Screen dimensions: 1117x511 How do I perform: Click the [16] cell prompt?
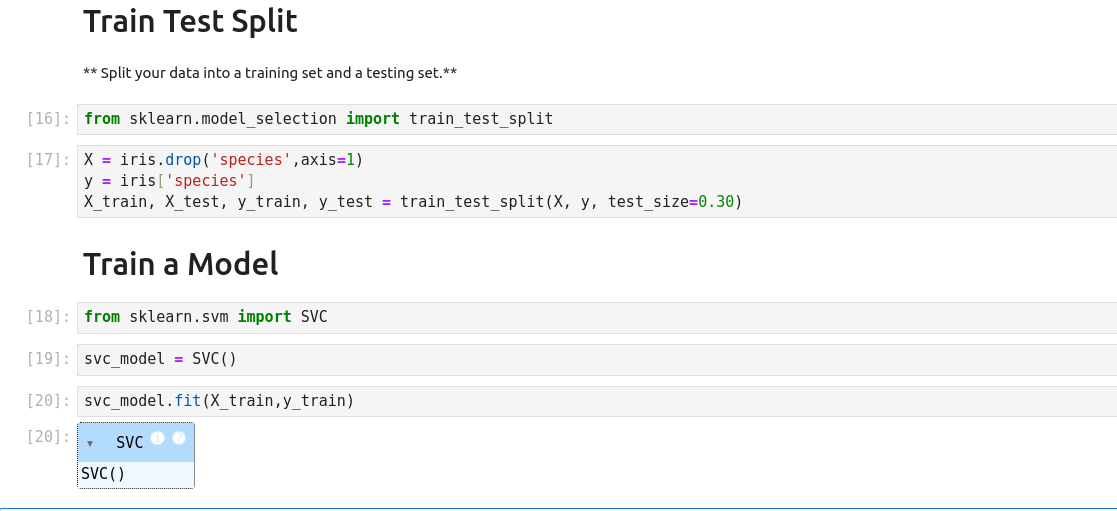coord(48,119)
